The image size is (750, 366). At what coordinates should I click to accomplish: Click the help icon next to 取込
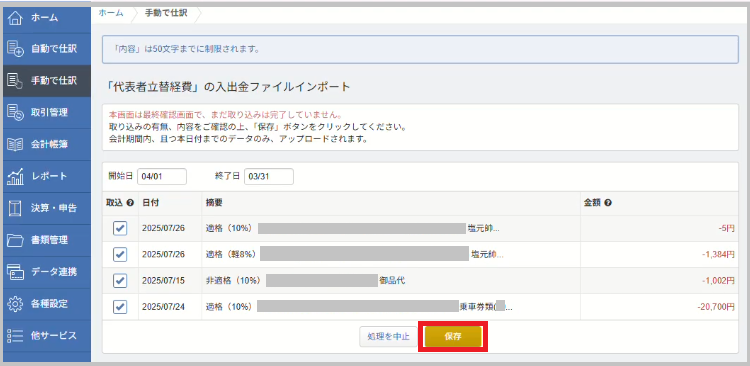click(131, 203)
